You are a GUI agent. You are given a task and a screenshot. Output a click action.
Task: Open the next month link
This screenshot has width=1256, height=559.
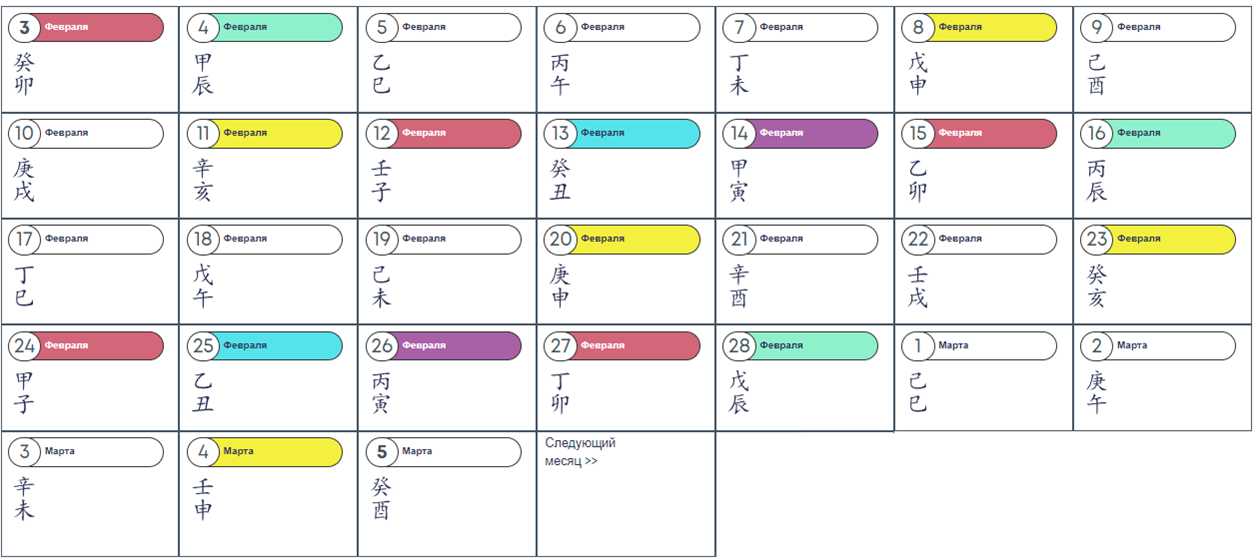coord(580,451)
